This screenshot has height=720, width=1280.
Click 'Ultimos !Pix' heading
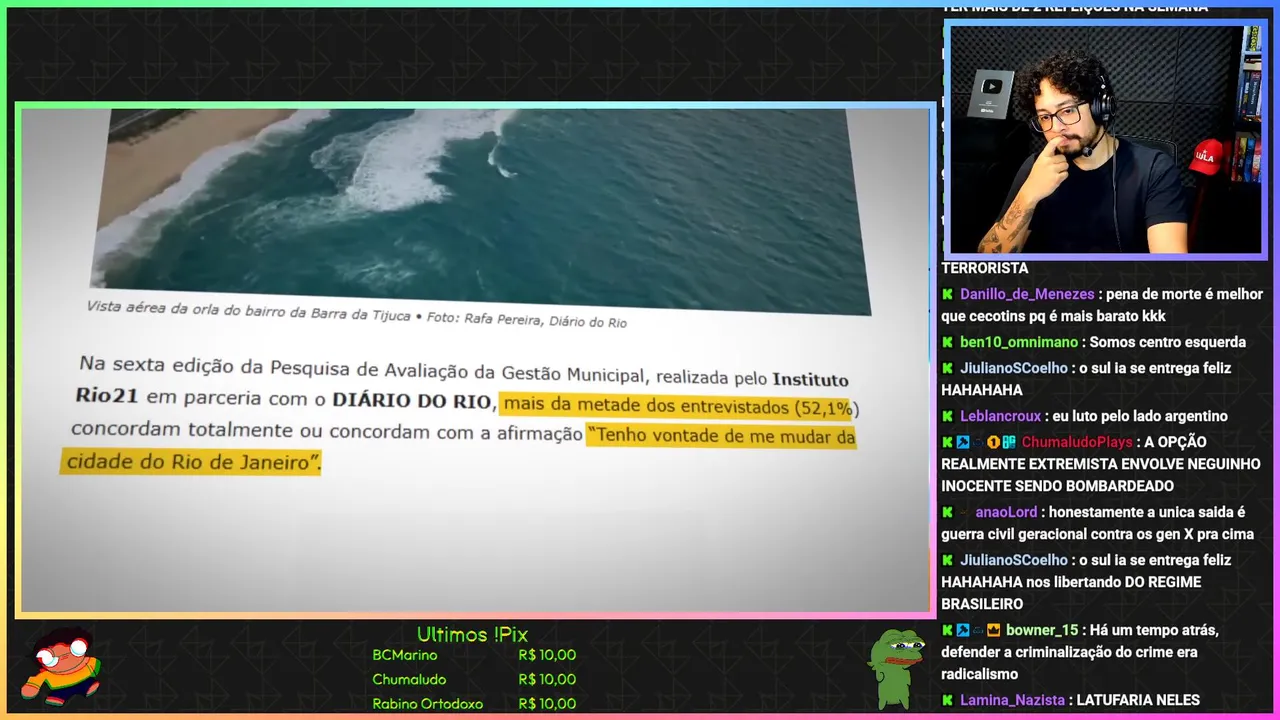point(472,635)
